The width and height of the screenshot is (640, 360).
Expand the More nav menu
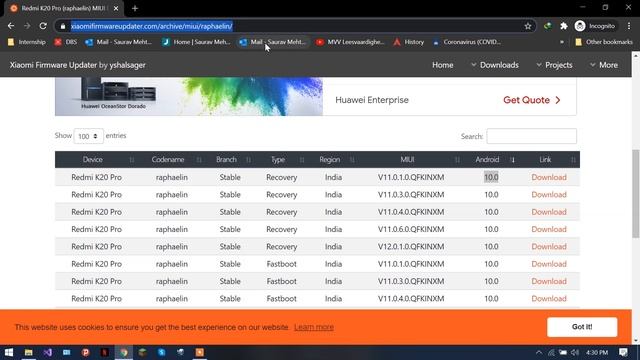click(604, 65)
